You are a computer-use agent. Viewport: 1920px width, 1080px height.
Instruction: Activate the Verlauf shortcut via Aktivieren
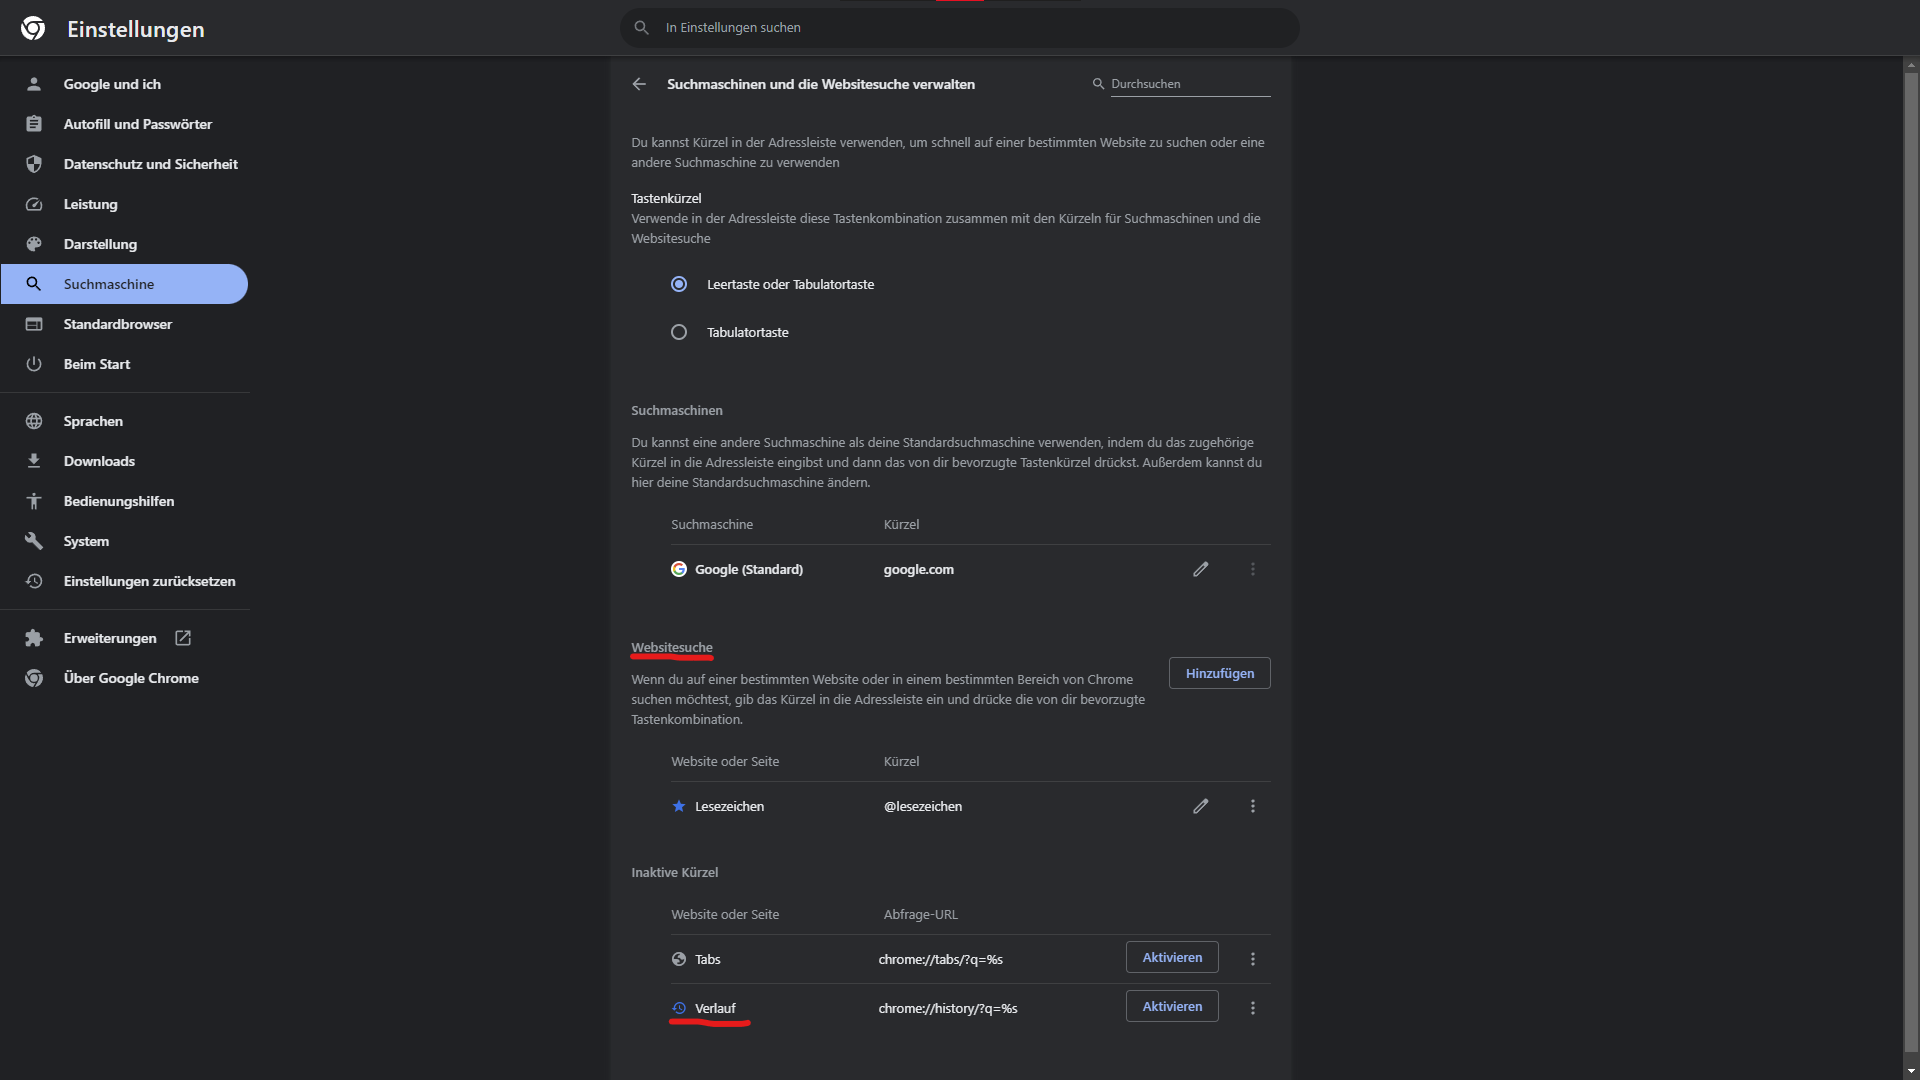1171,1006
